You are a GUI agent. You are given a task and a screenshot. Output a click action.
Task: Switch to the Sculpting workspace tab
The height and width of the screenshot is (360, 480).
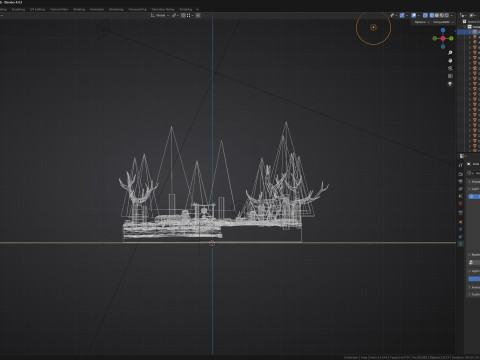click(x=18, y=9)
